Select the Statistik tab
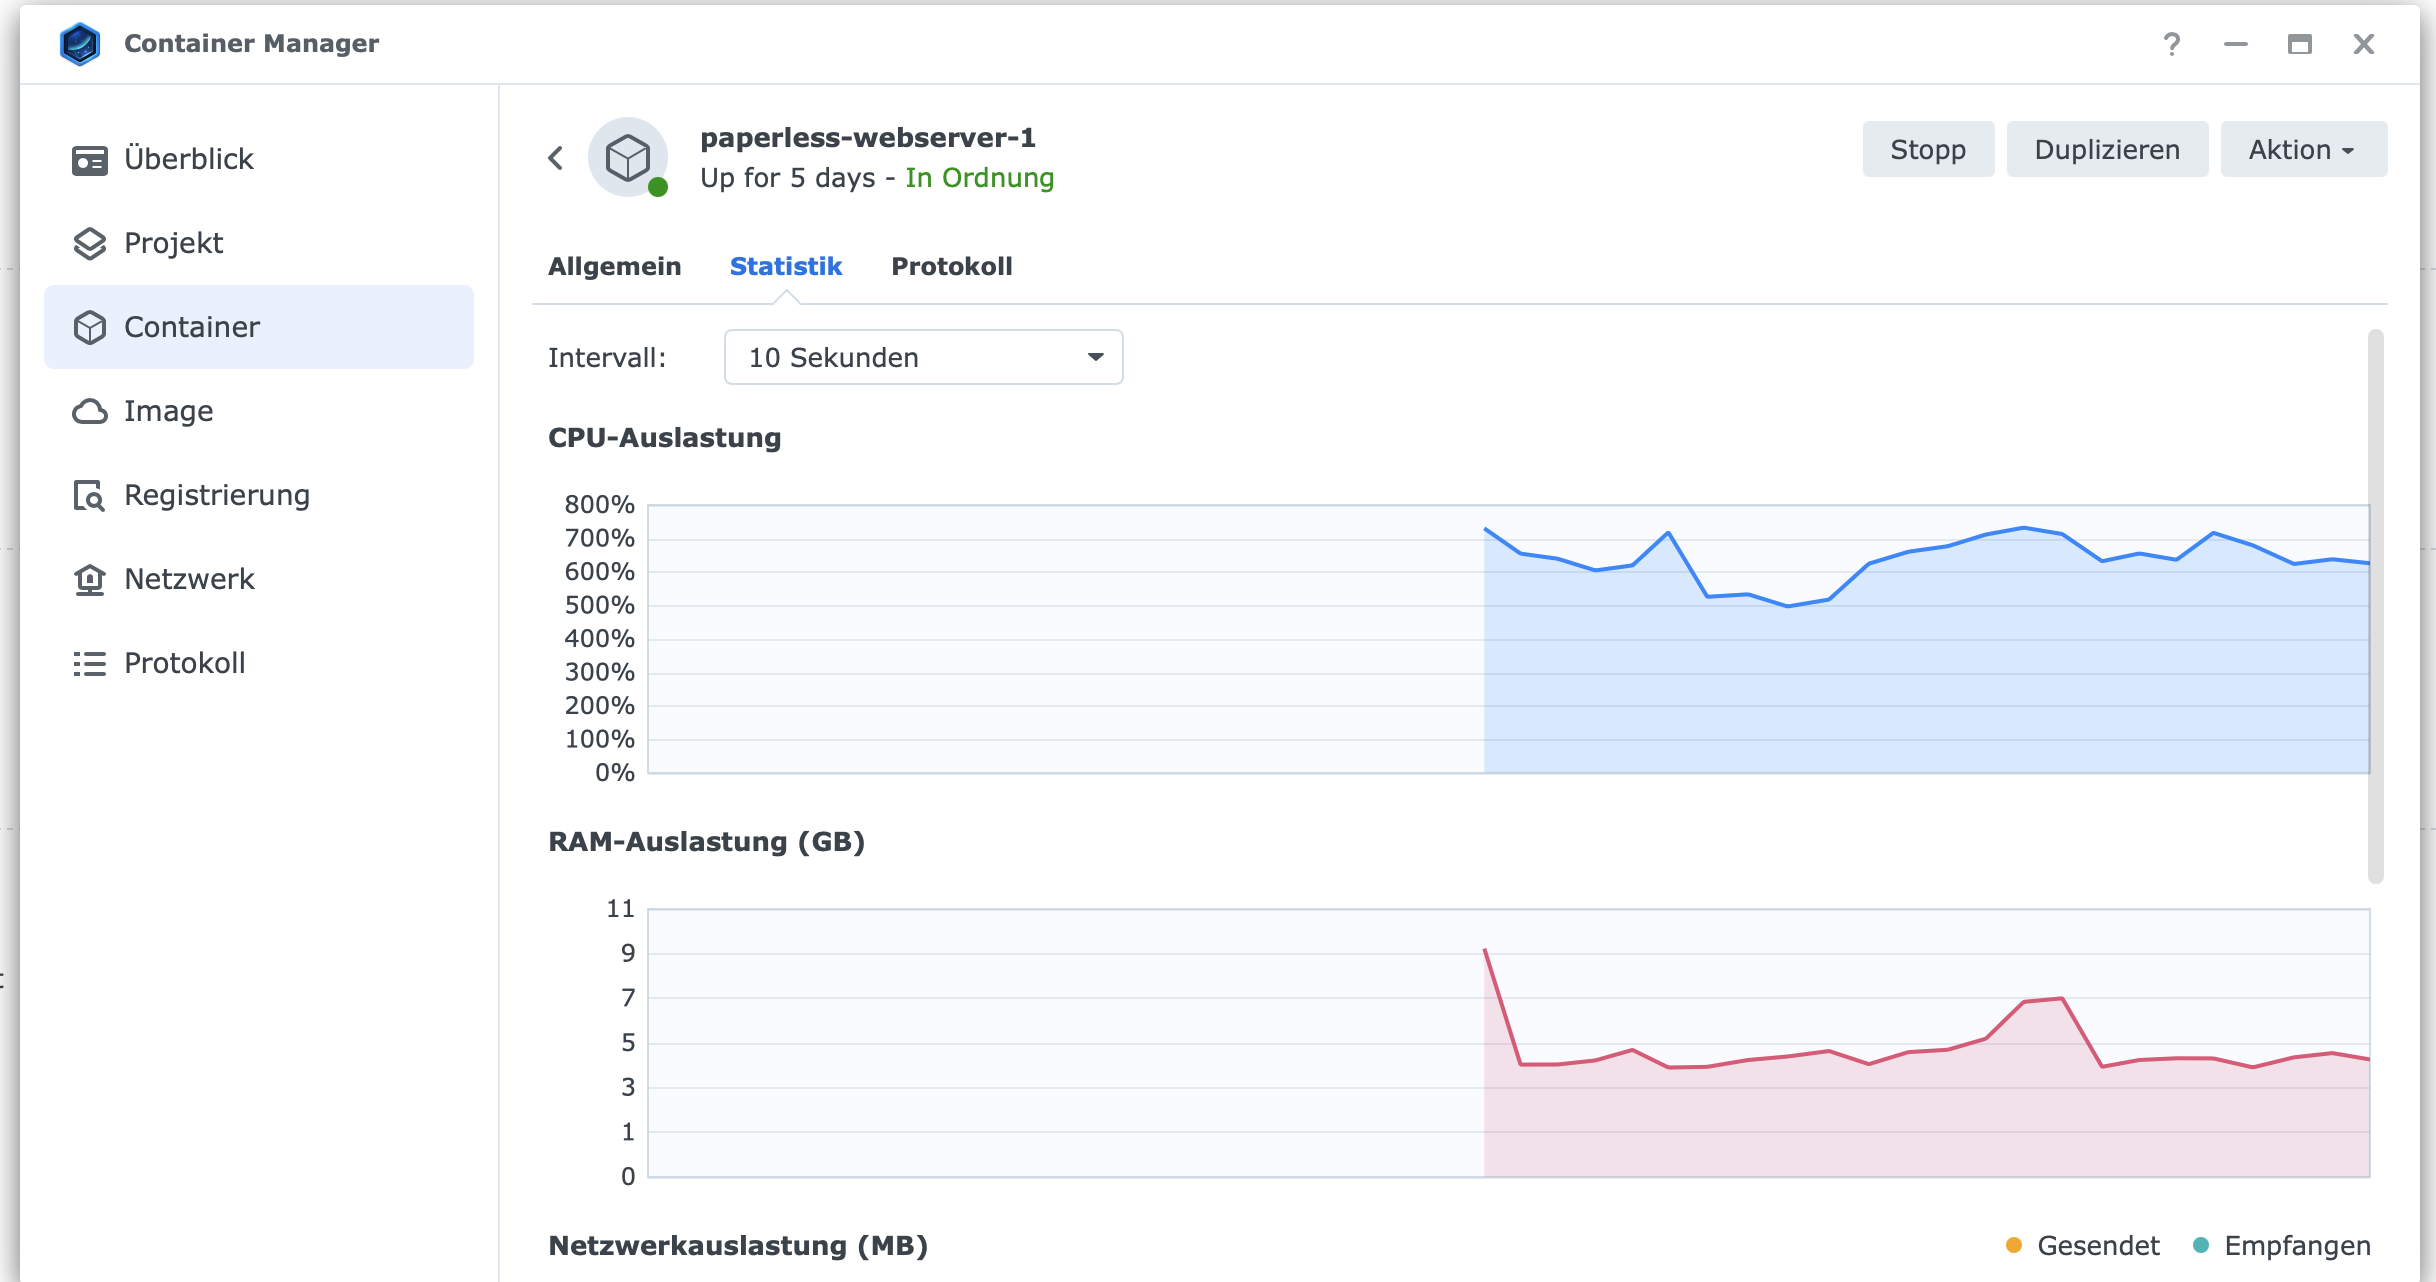 pos(786,267)
